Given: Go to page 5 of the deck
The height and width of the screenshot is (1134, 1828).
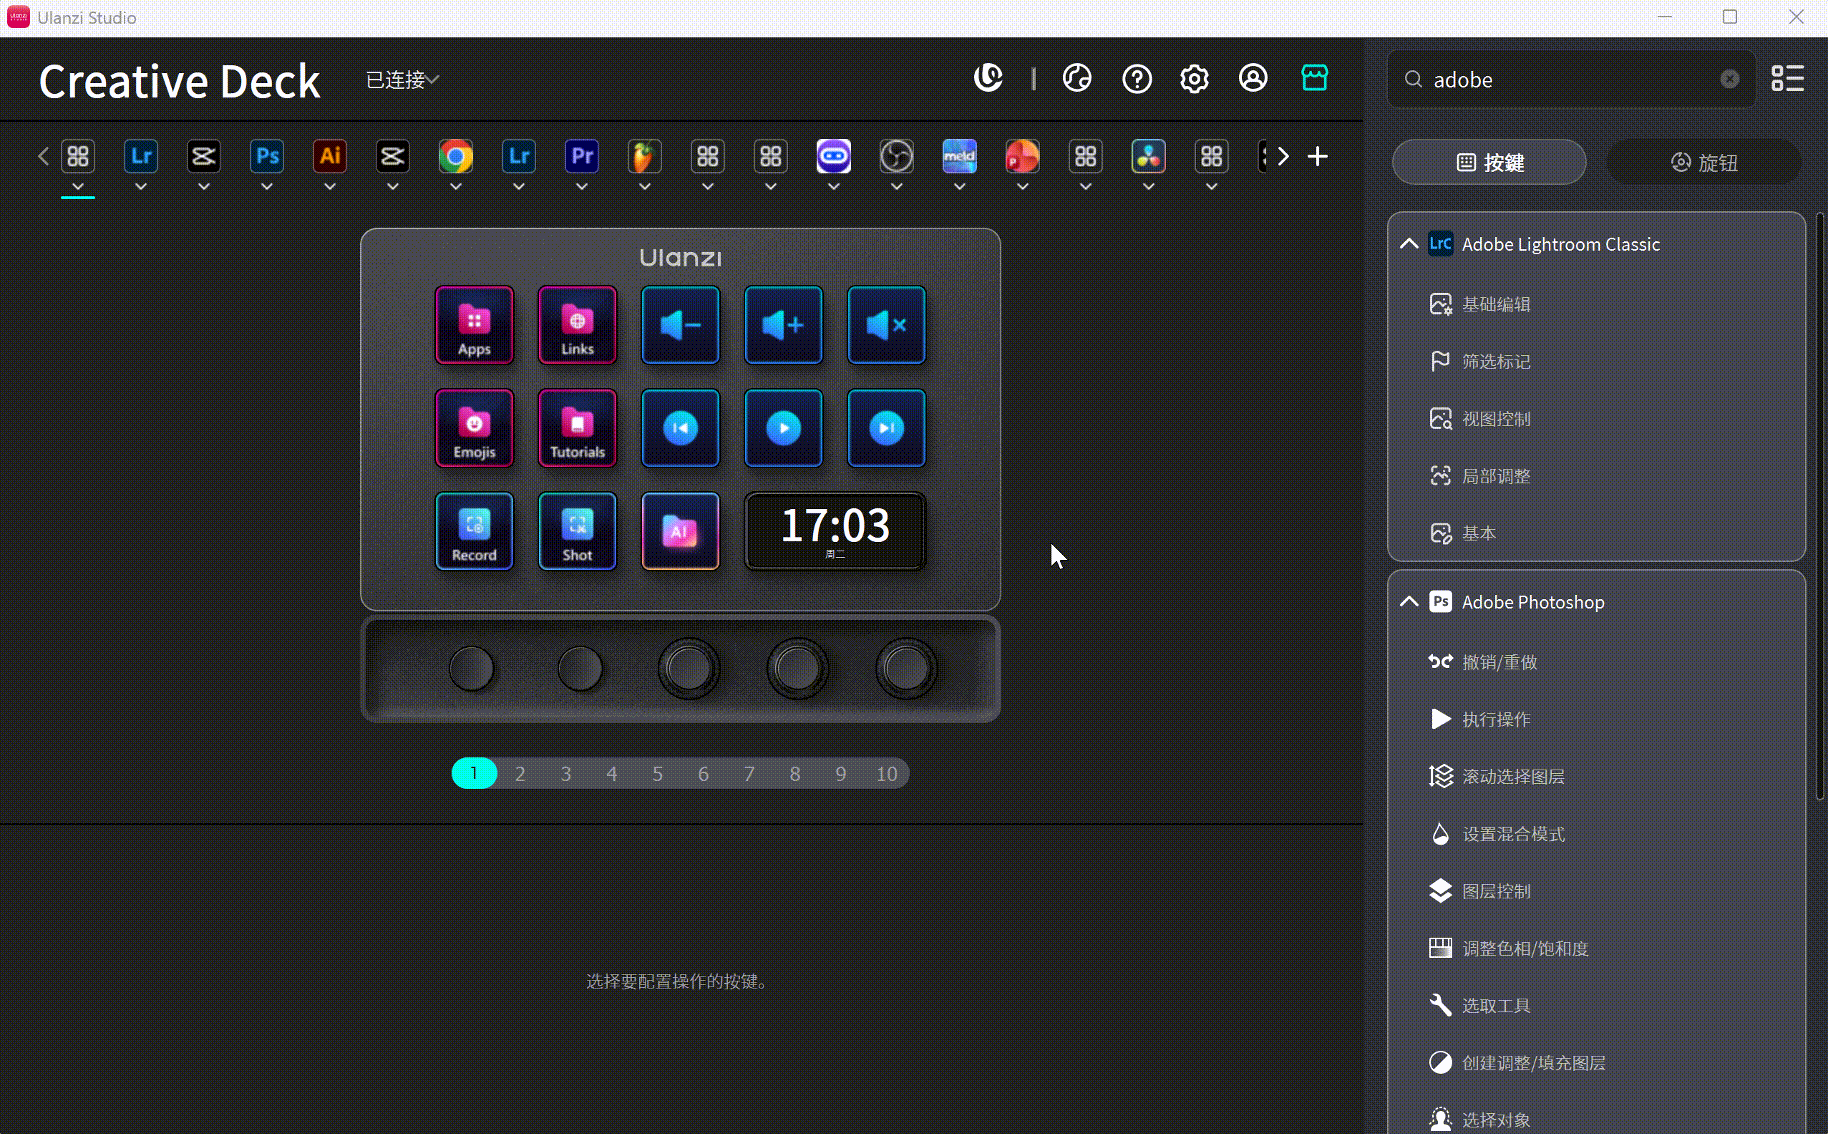Looking at the screenshot, I should tap(657, 774).
